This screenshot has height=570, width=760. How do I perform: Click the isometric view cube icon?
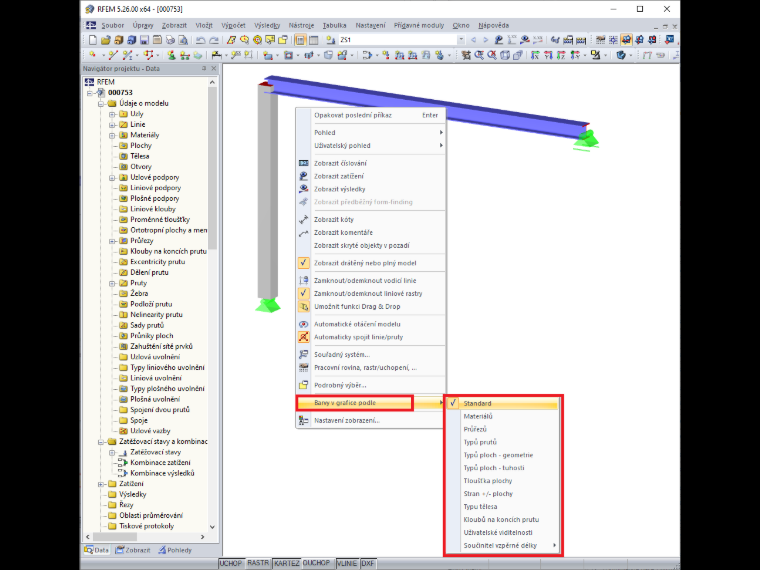click(x=505, y=55)
